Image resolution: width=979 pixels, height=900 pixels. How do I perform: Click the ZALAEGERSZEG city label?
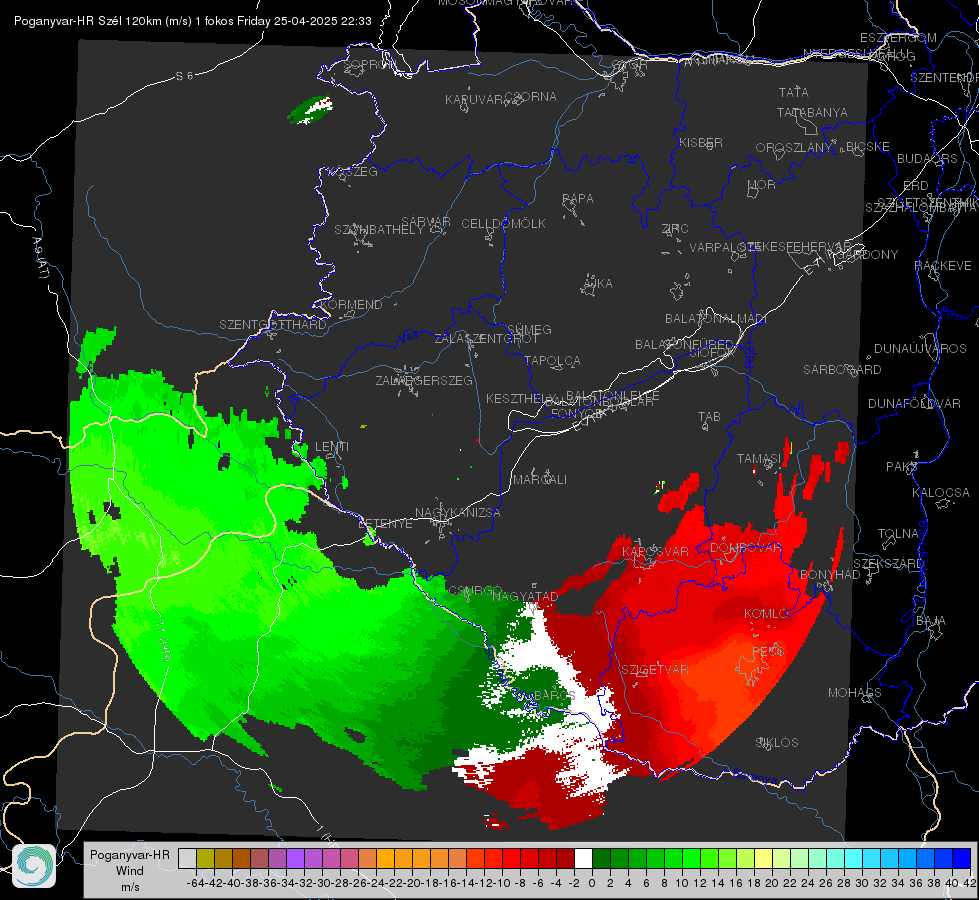[423, 380]
